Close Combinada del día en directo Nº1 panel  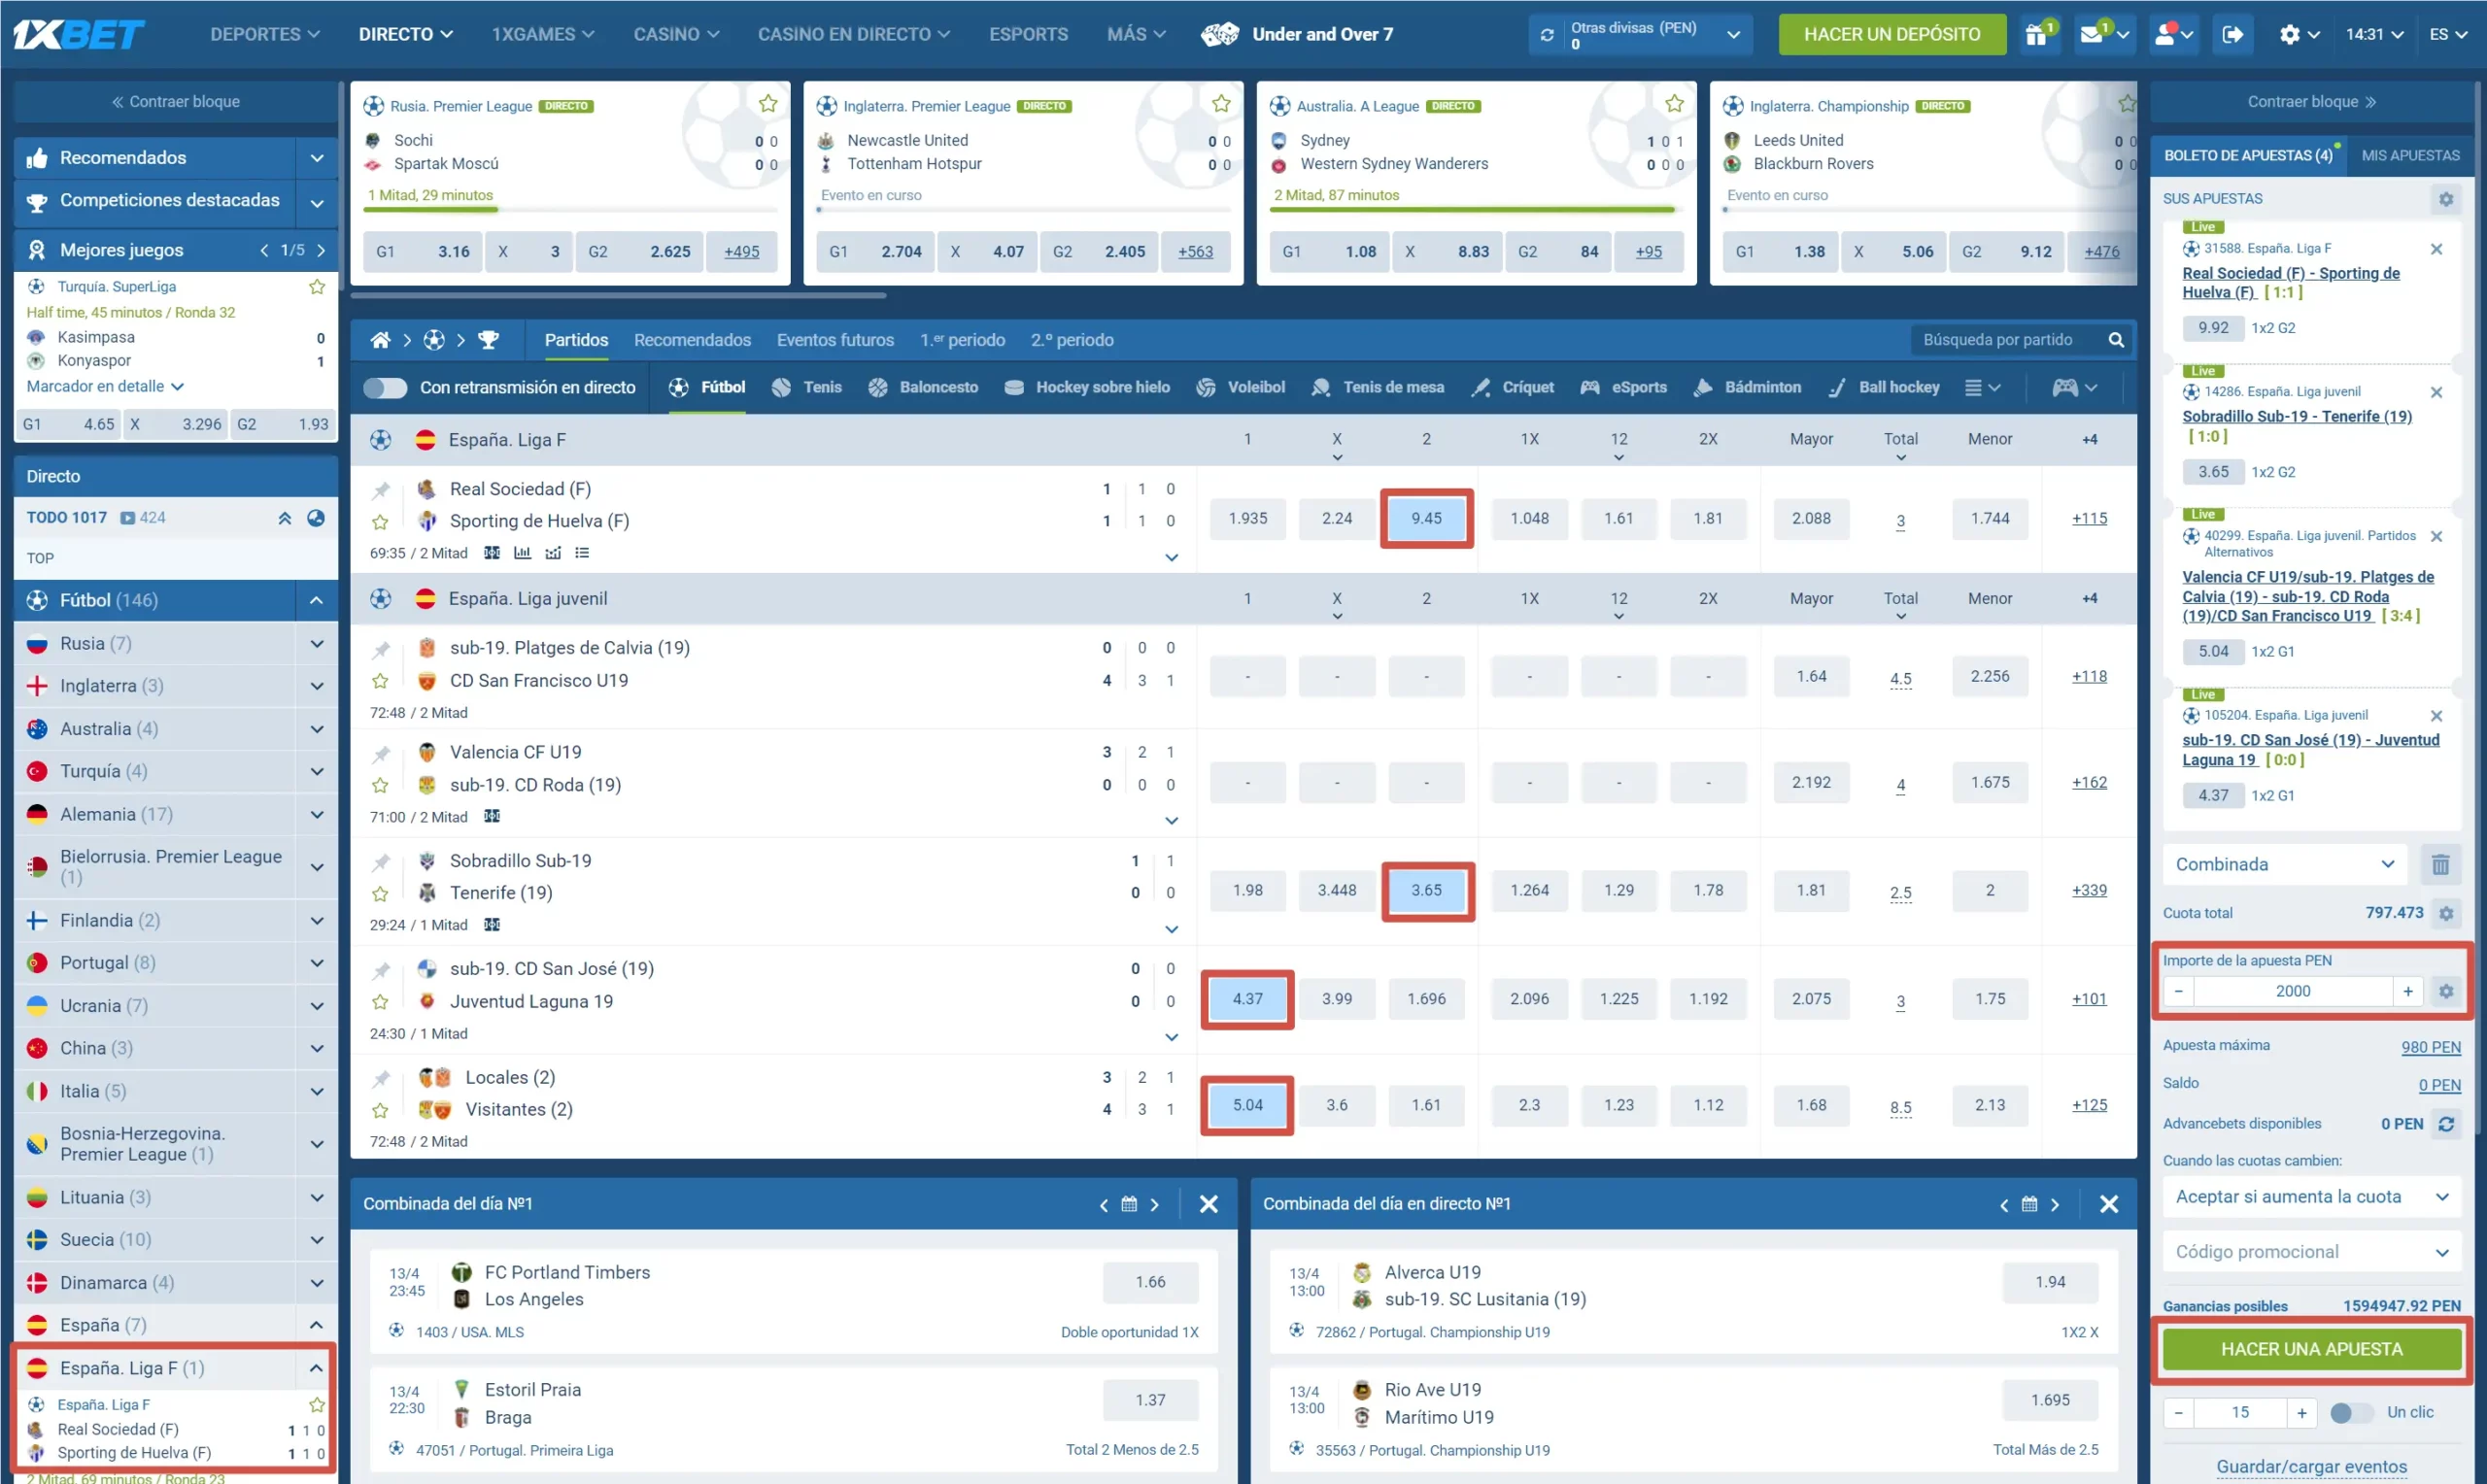click(x=2108, y=1204)
